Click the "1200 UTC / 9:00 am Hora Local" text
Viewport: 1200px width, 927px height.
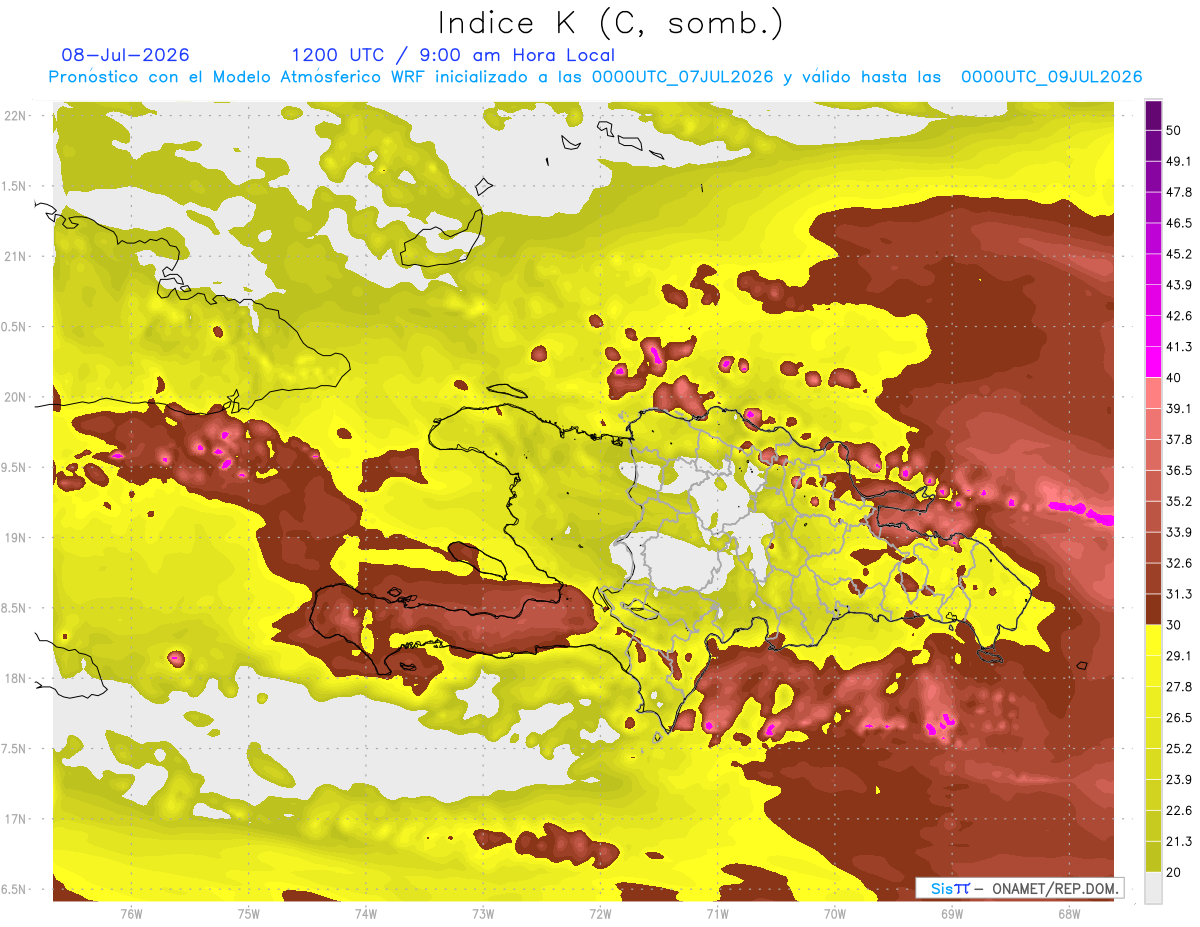point(453,55)
